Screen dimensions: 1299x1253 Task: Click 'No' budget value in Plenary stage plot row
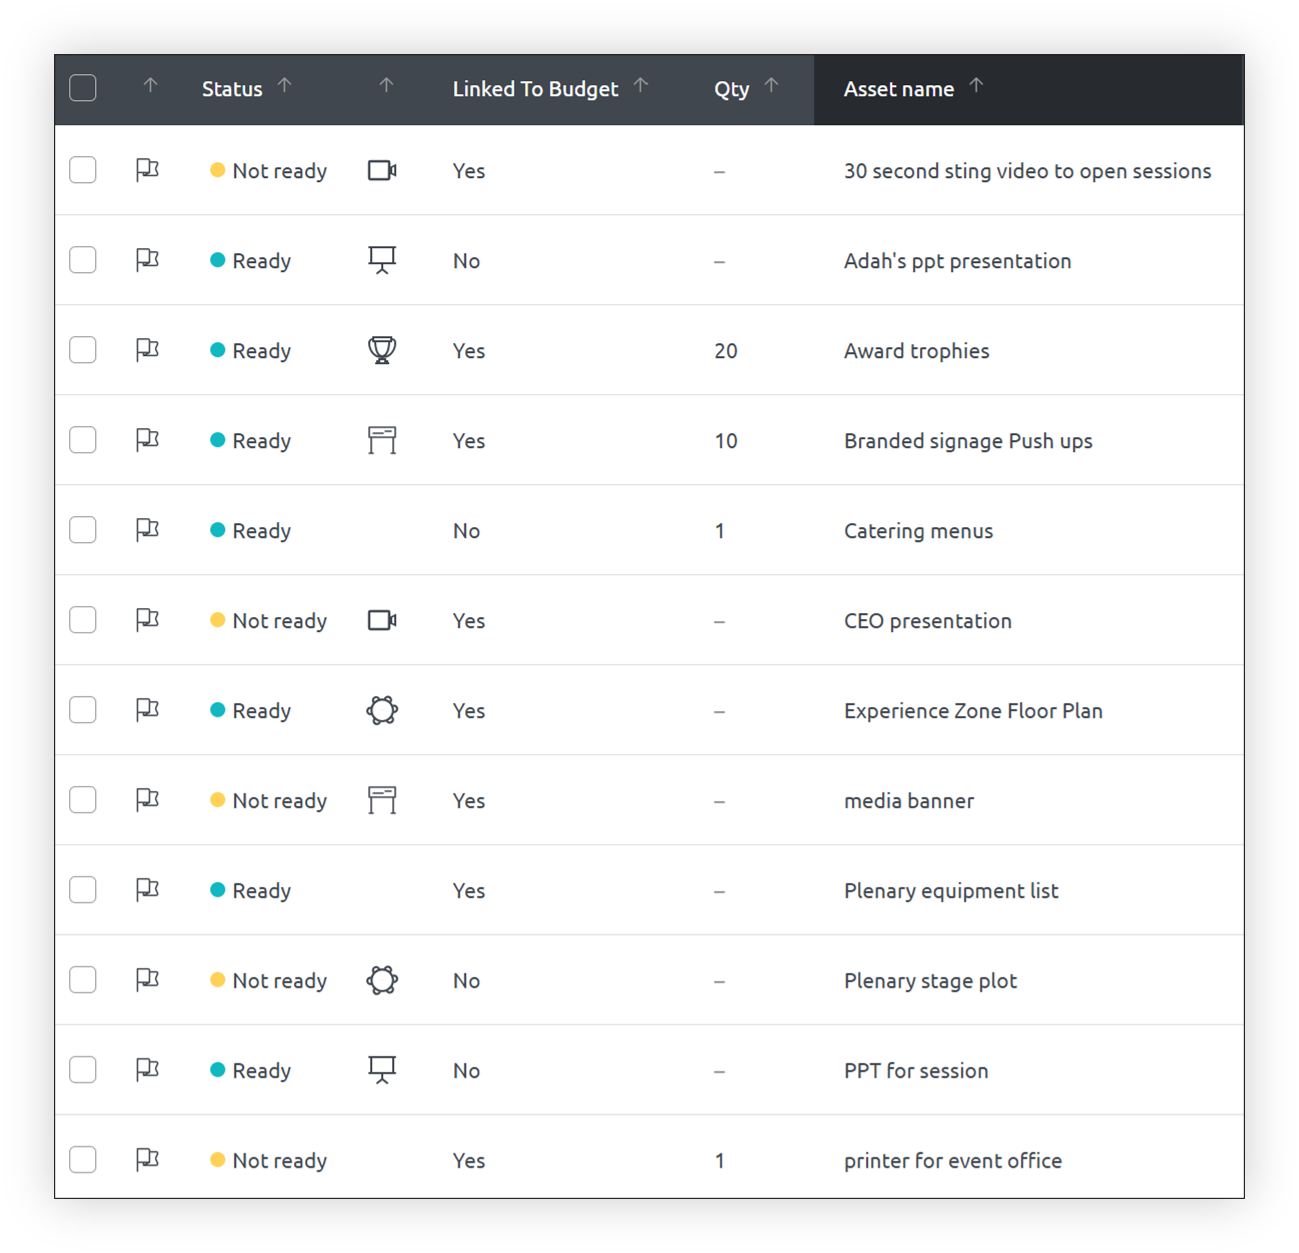pos(466,981)
